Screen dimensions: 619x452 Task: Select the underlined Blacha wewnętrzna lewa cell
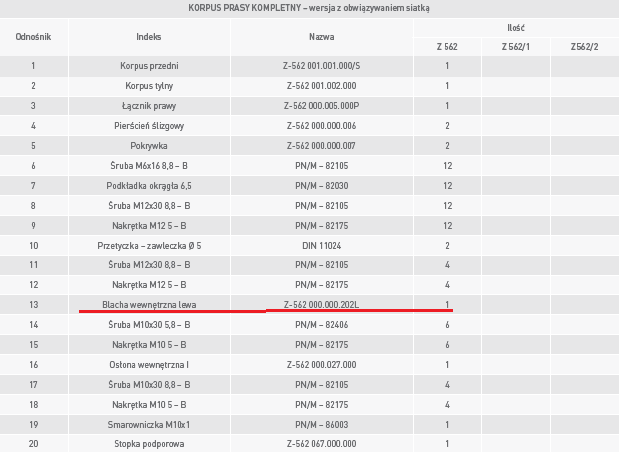[149, 305]
